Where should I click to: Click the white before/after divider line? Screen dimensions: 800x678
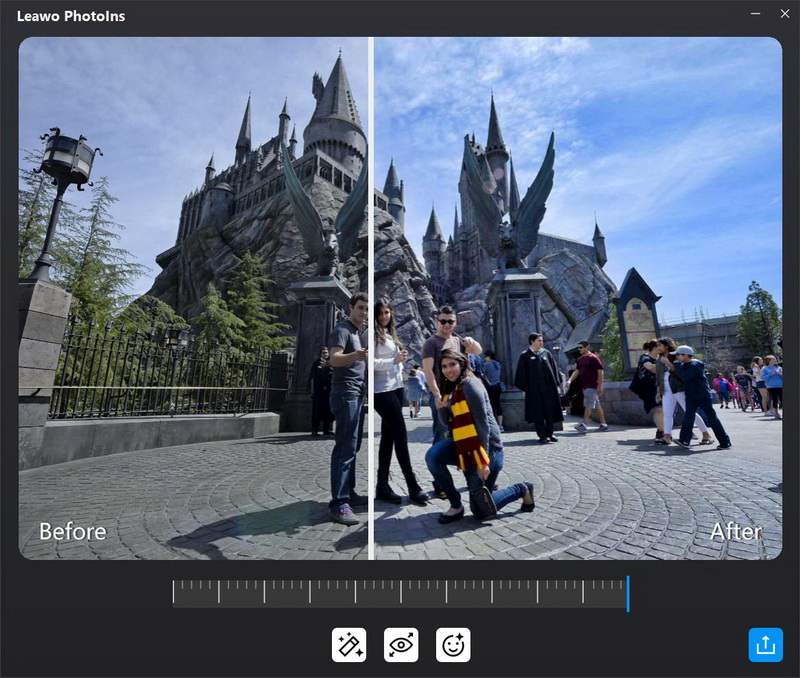pos(371,300)
